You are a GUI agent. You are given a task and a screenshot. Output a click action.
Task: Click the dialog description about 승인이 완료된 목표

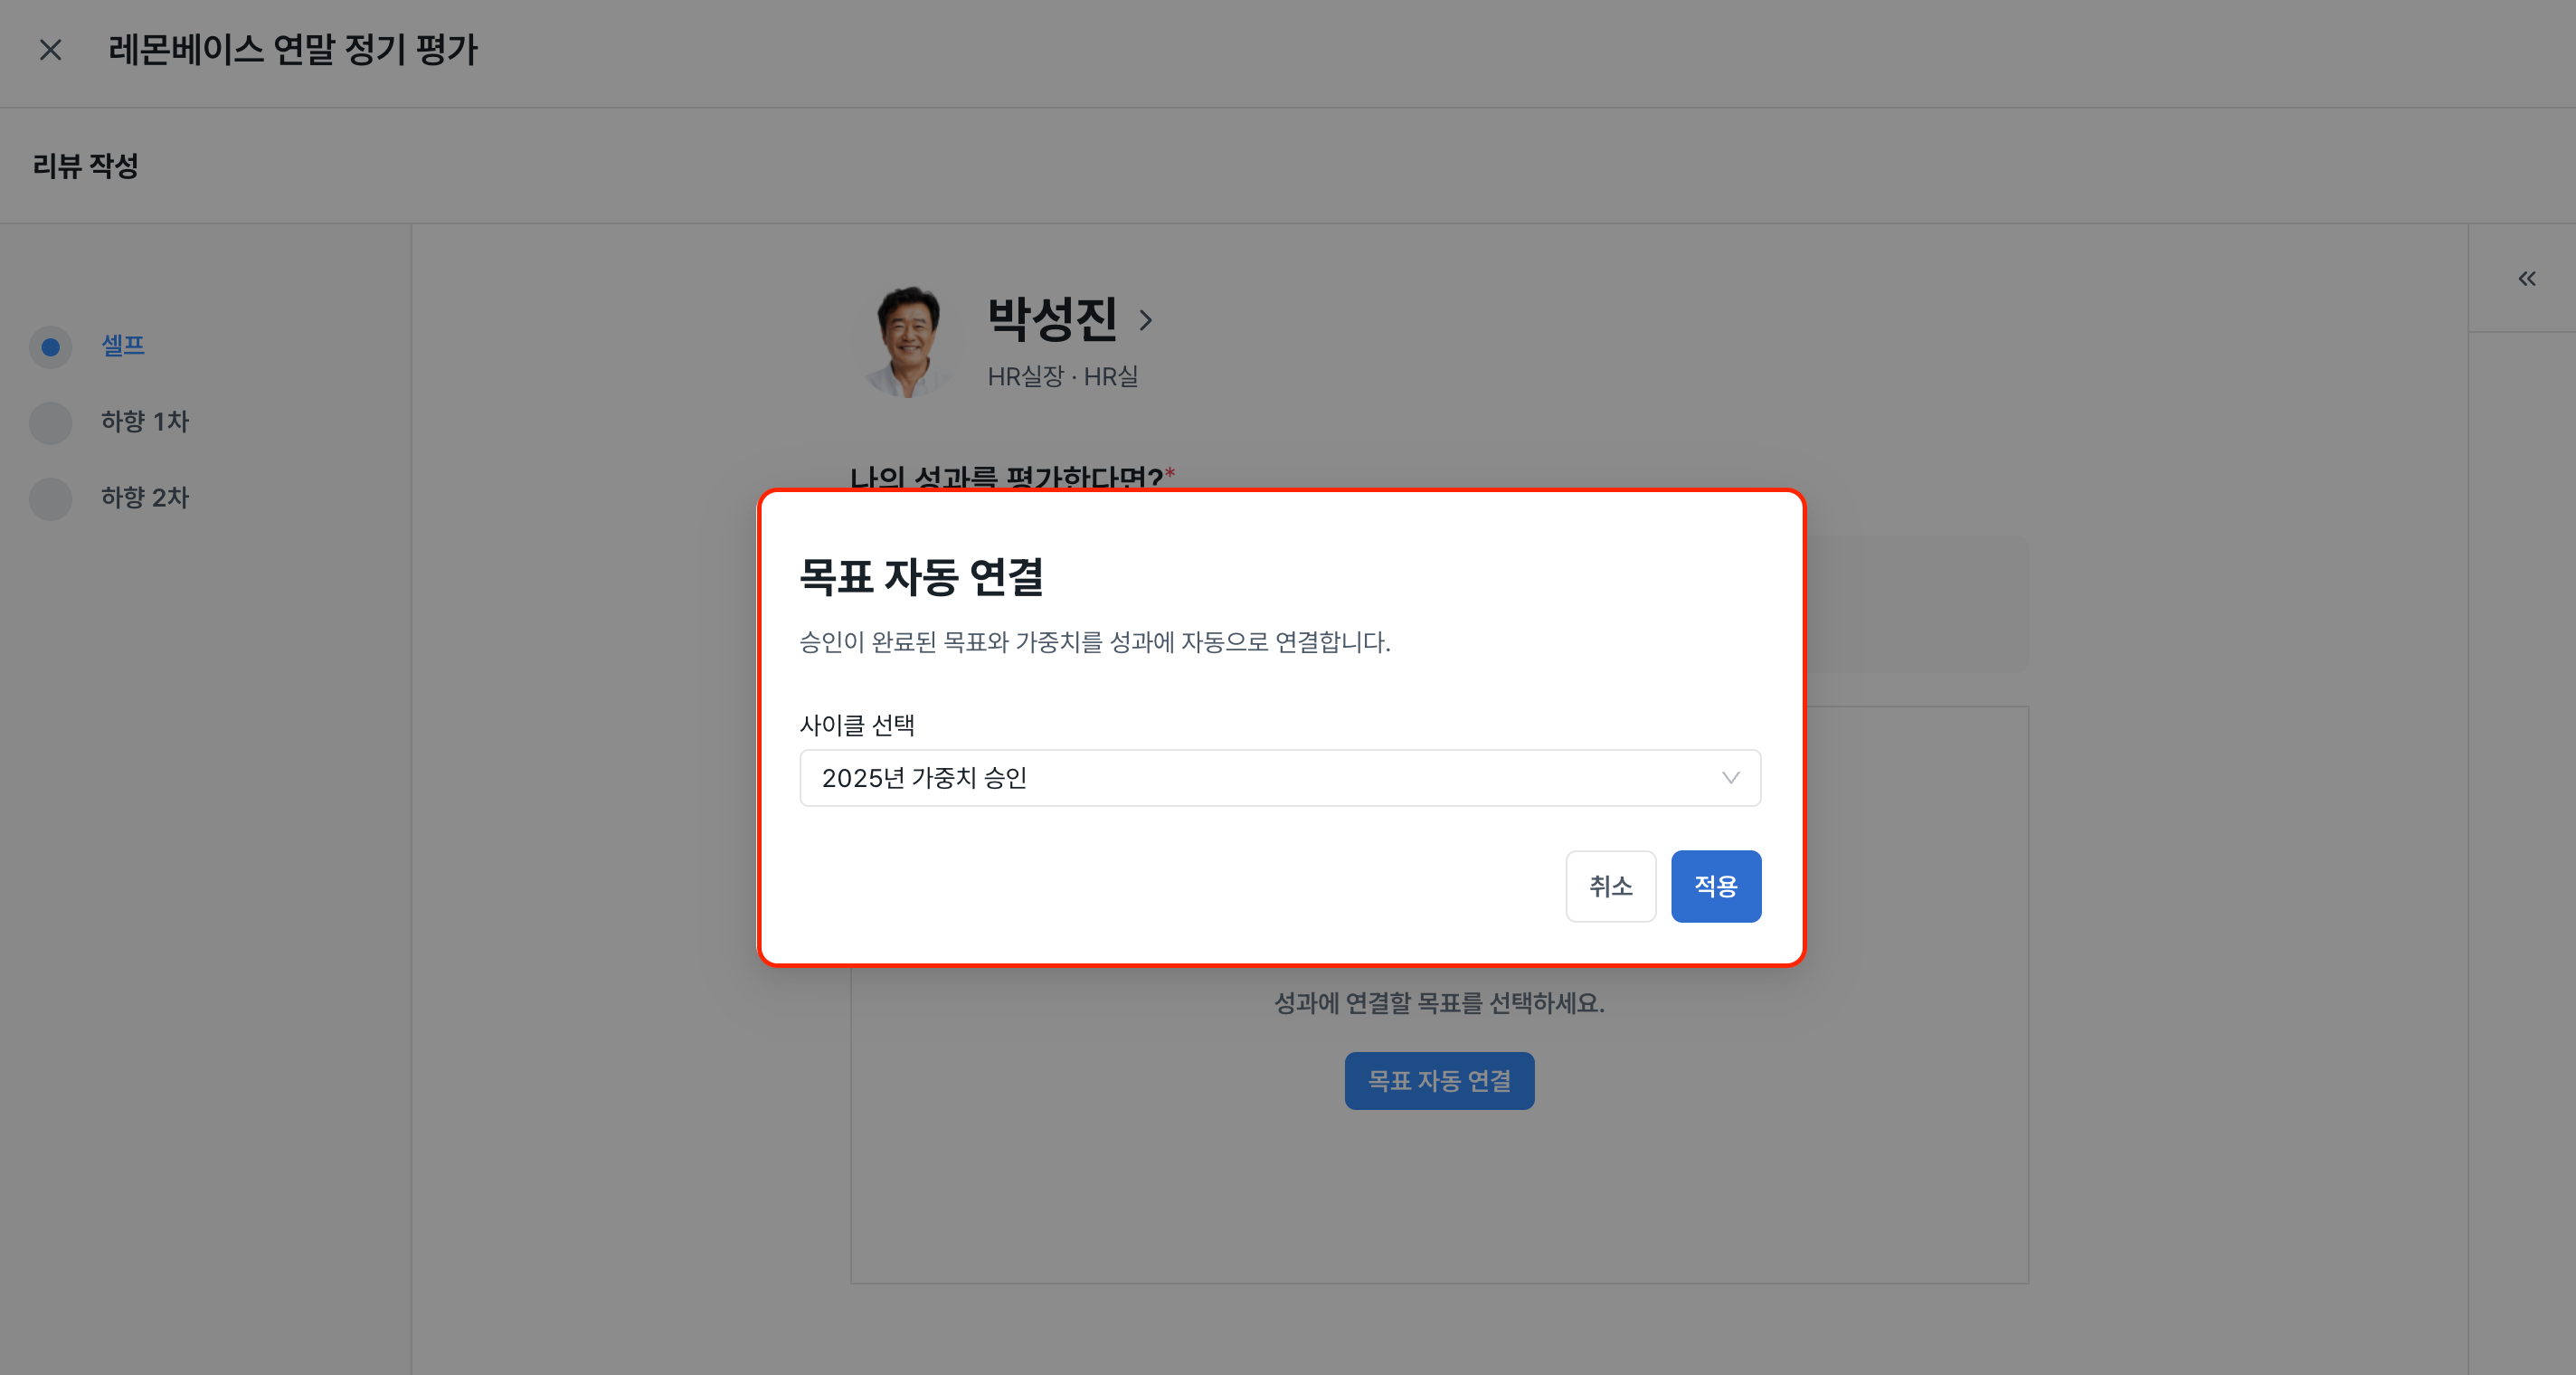click(x=1095, y=642)
